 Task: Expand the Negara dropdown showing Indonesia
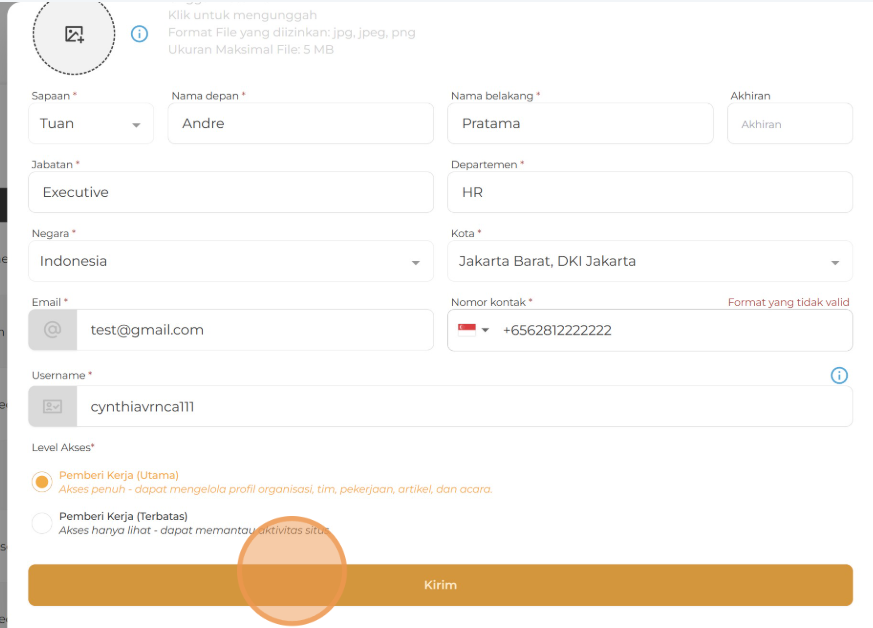pos(229,262)
